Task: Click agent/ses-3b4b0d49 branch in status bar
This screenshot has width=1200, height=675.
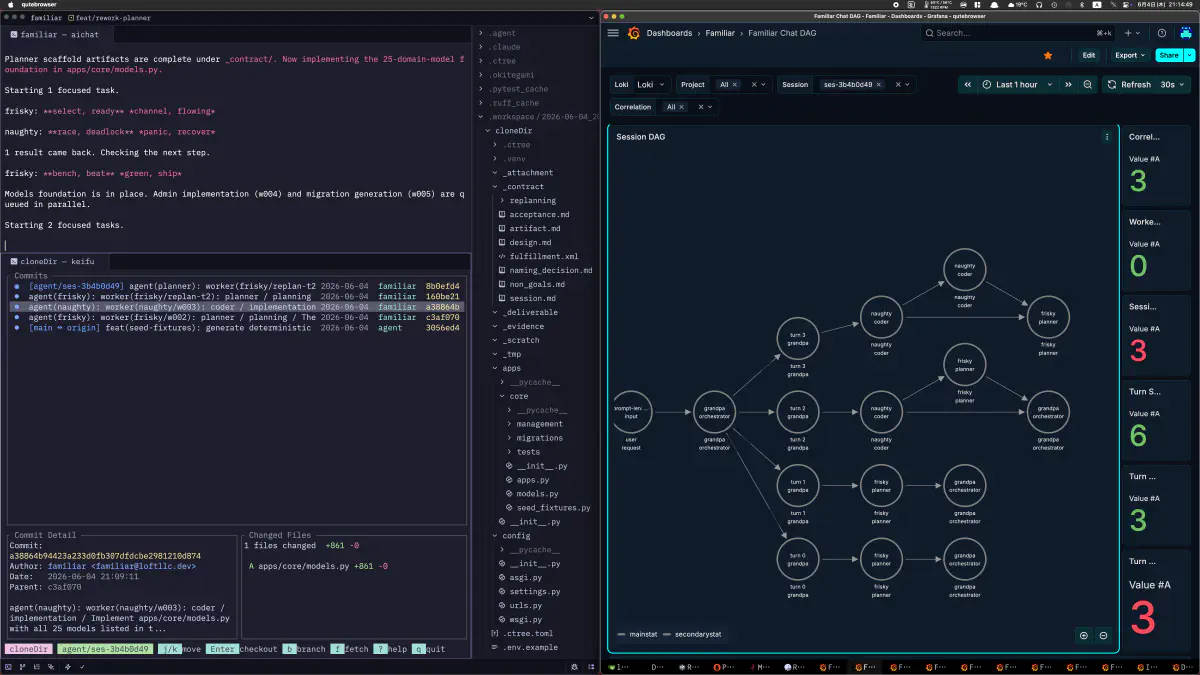Action: (105, 649)
